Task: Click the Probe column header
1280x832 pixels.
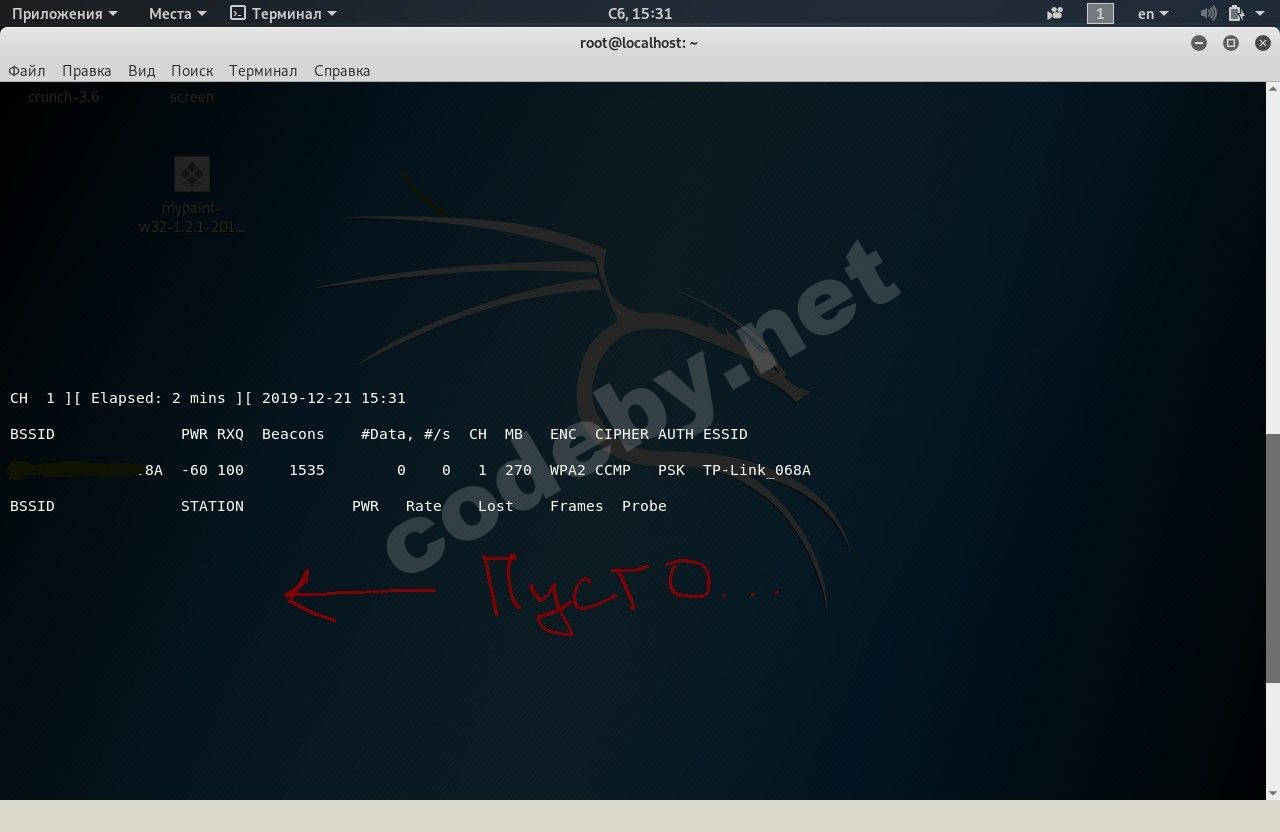Action: pos(644,506)
